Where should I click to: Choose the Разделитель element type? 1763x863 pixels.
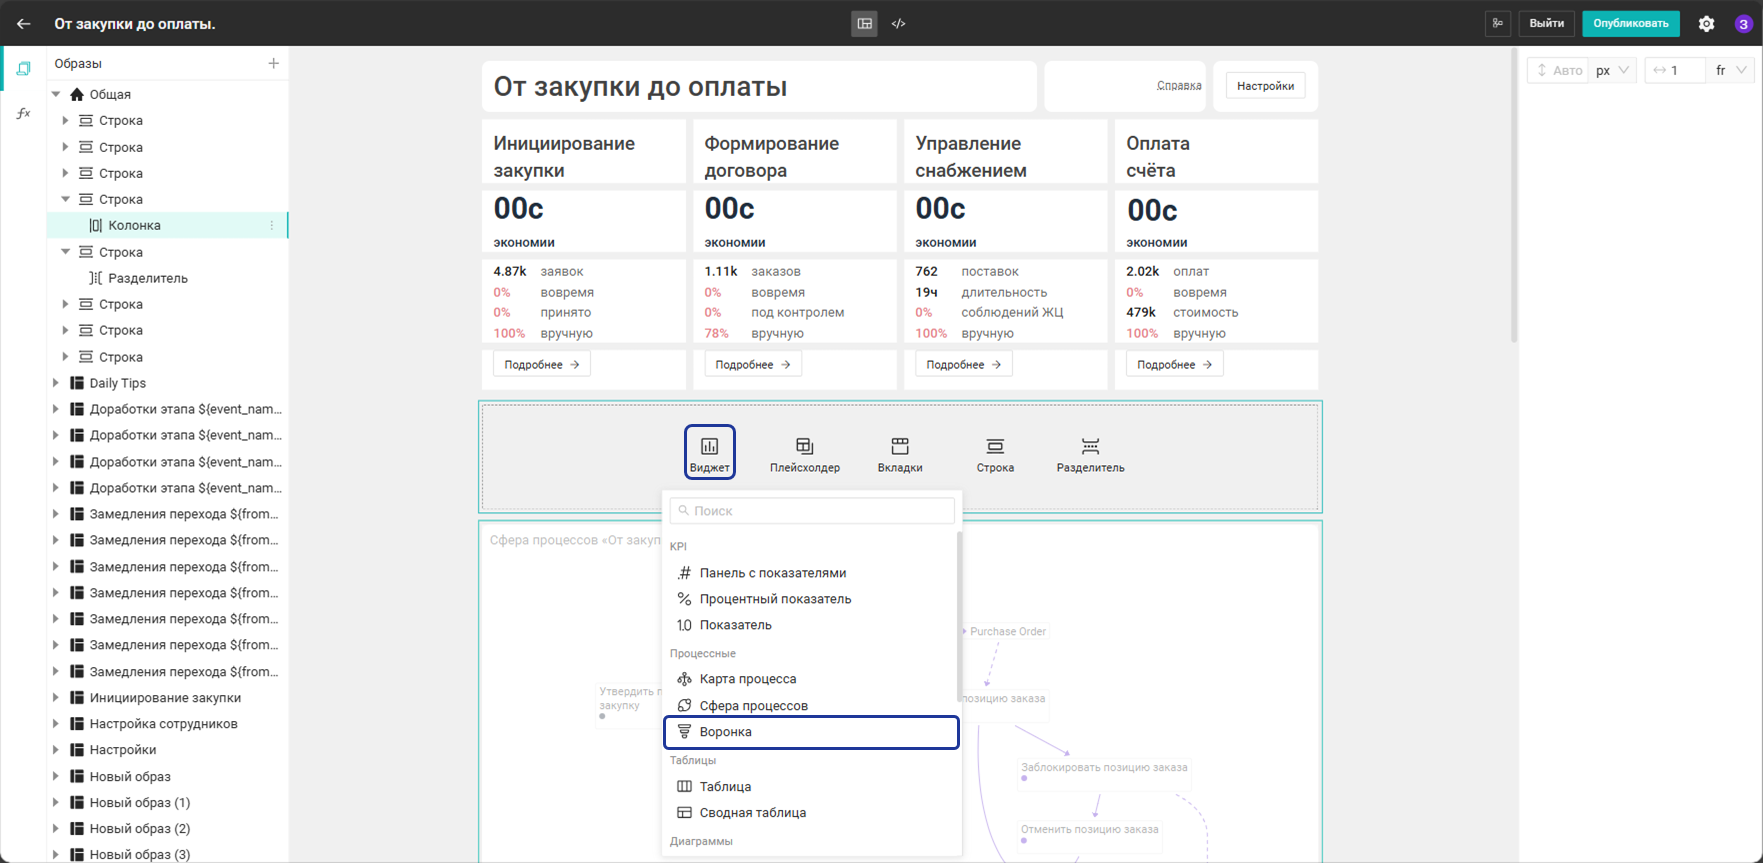tap(1090, 455)
